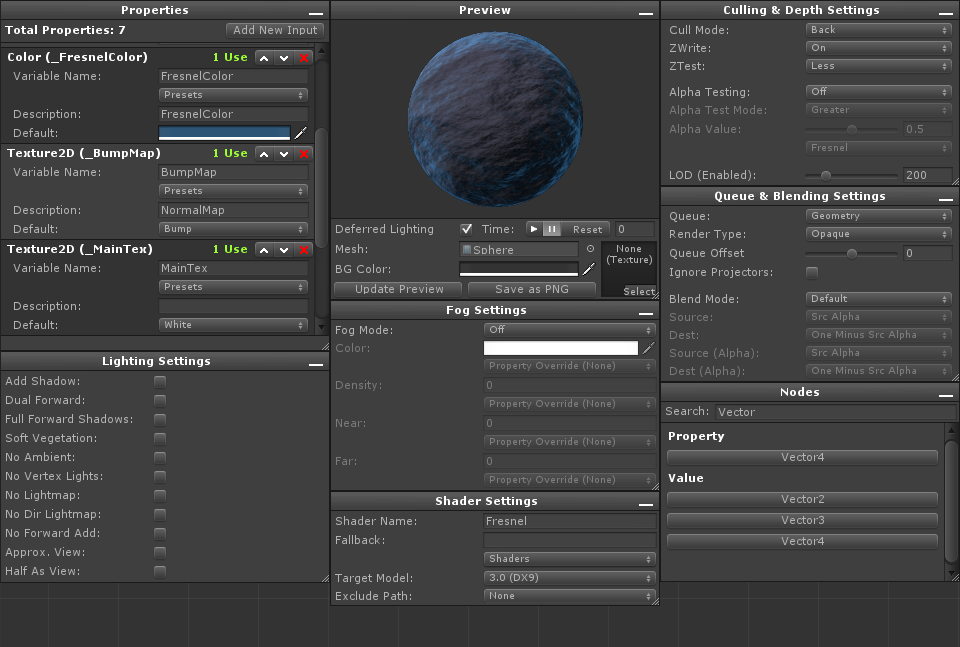Pick BG Color with the eyedropper

pyautogui.click(x=589, y=269)
